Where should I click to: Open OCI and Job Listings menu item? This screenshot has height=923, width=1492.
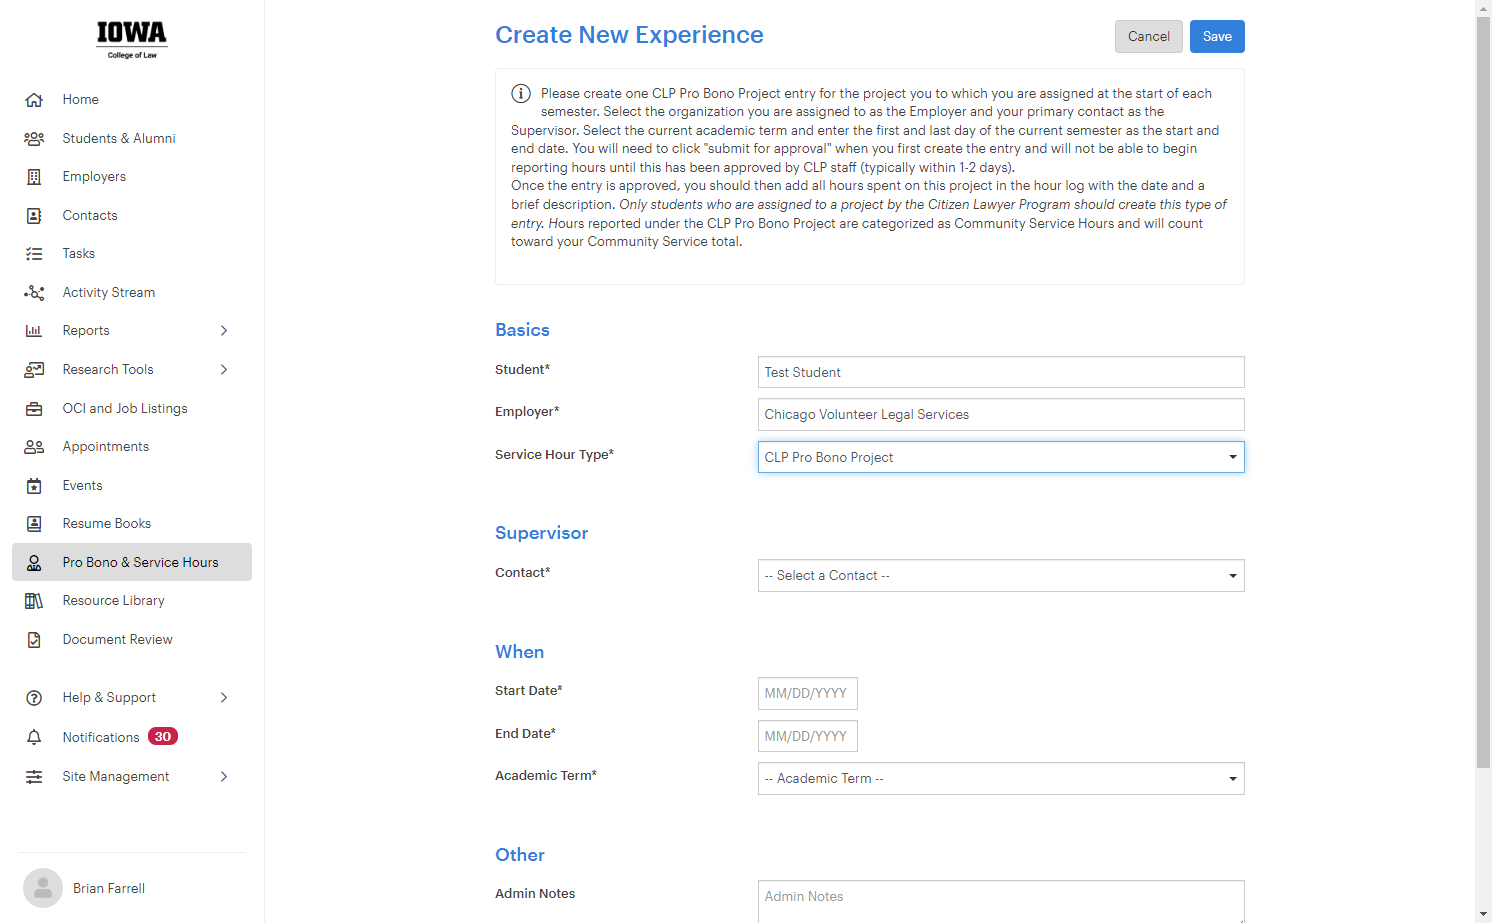click(125, 409)
